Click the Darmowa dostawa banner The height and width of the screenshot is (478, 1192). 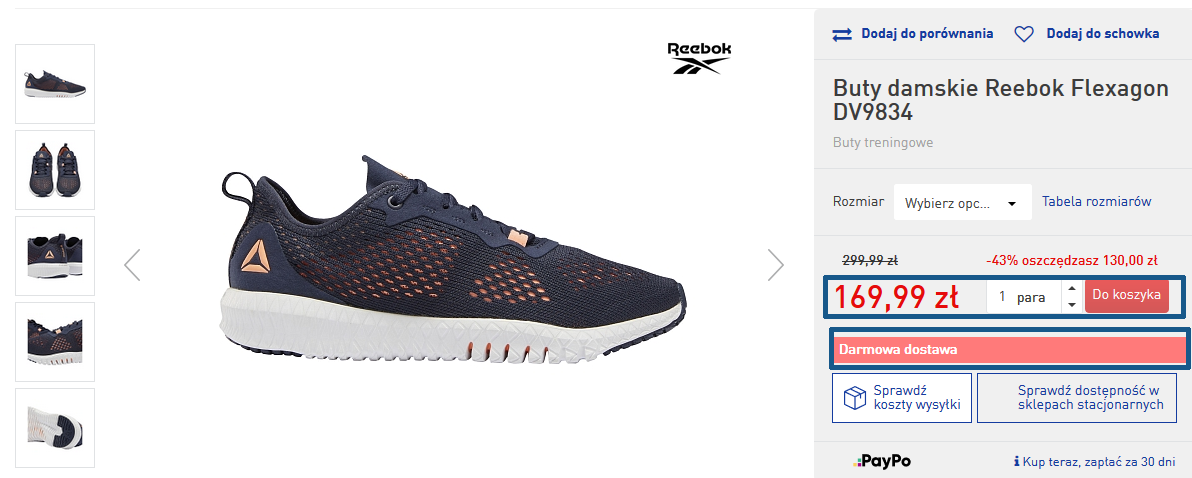1010,350
